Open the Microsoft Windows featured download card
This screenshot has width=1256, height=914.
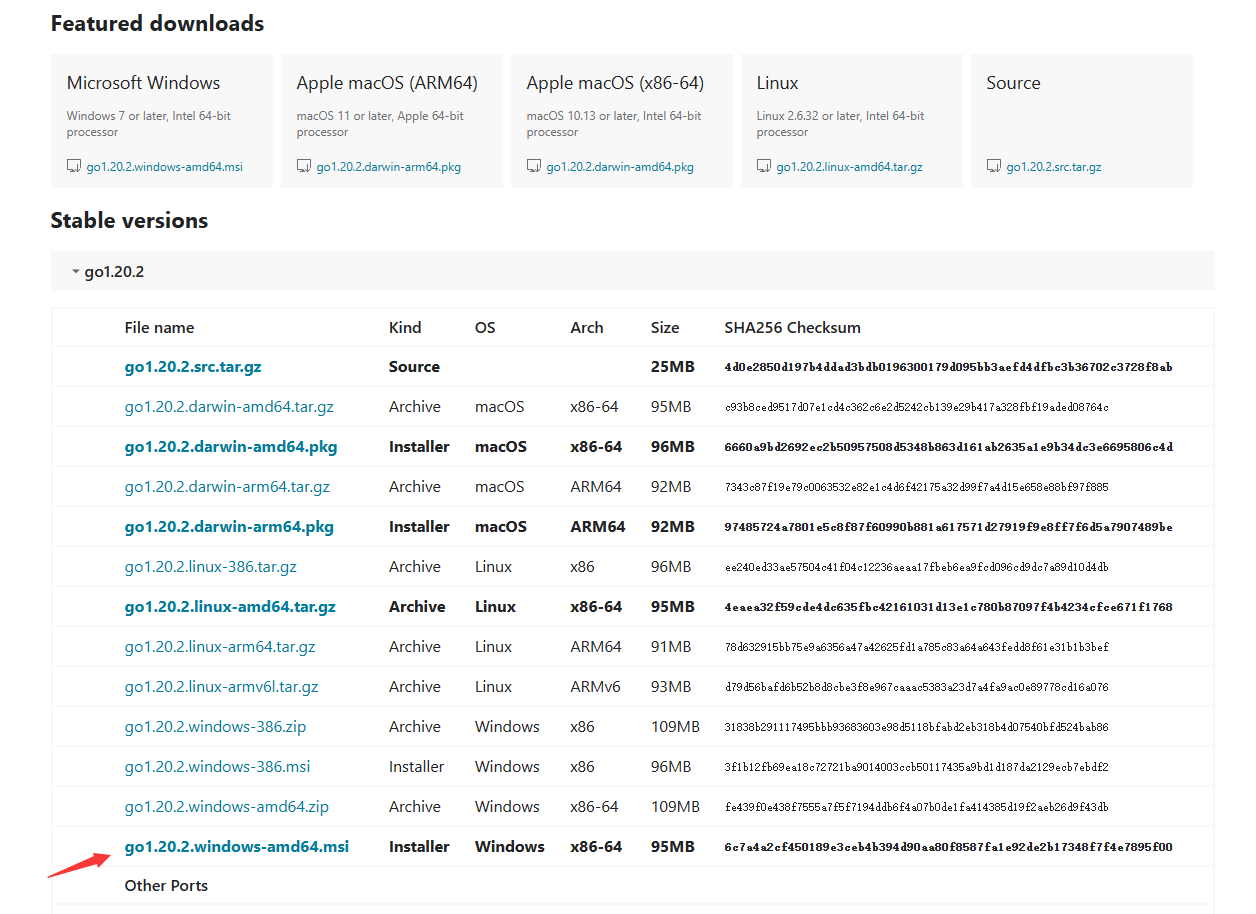click(x=162, y=121)
